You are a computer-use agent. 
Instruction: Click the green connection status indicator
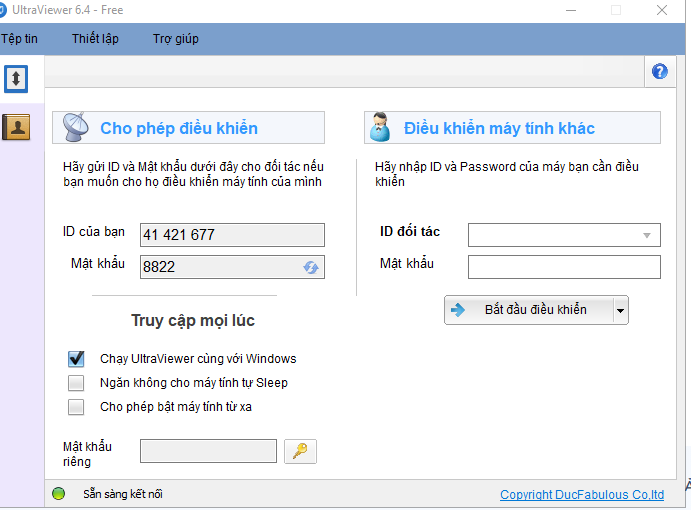coord(58,494)
